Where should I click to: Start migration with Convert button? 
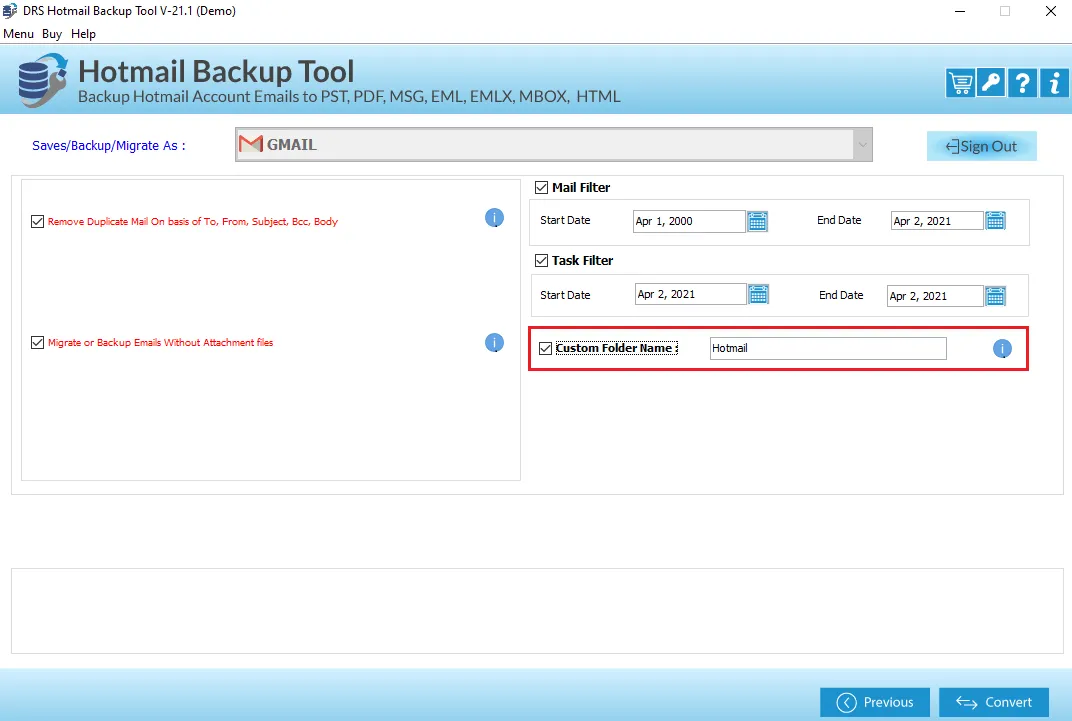tap(994, 702)
